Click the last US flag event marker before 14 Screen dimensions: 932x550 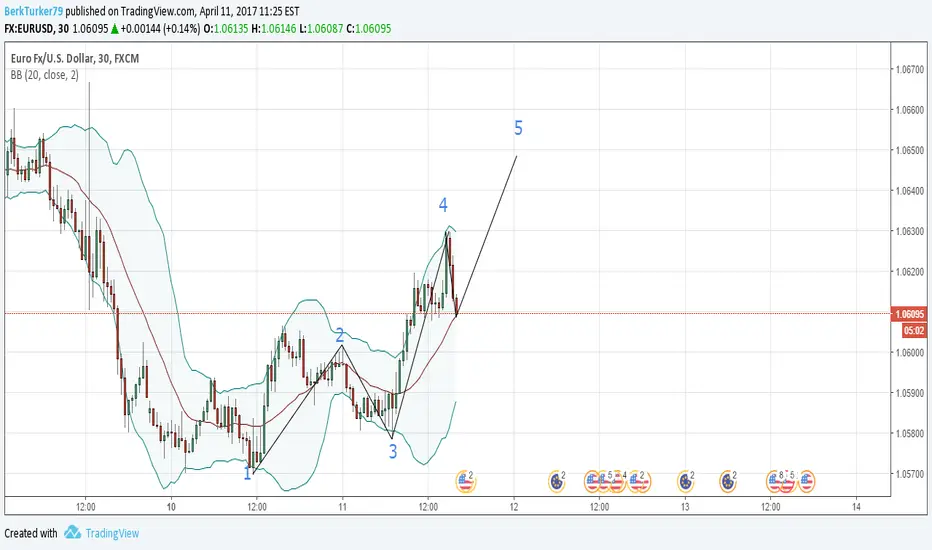click(807, 482)
